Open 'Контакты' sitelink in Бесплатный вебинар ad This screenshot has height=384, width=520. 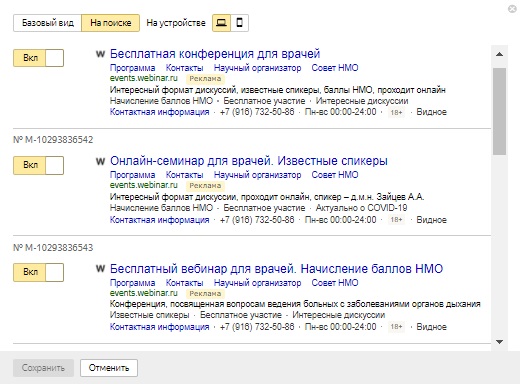[x=185, y=283]
